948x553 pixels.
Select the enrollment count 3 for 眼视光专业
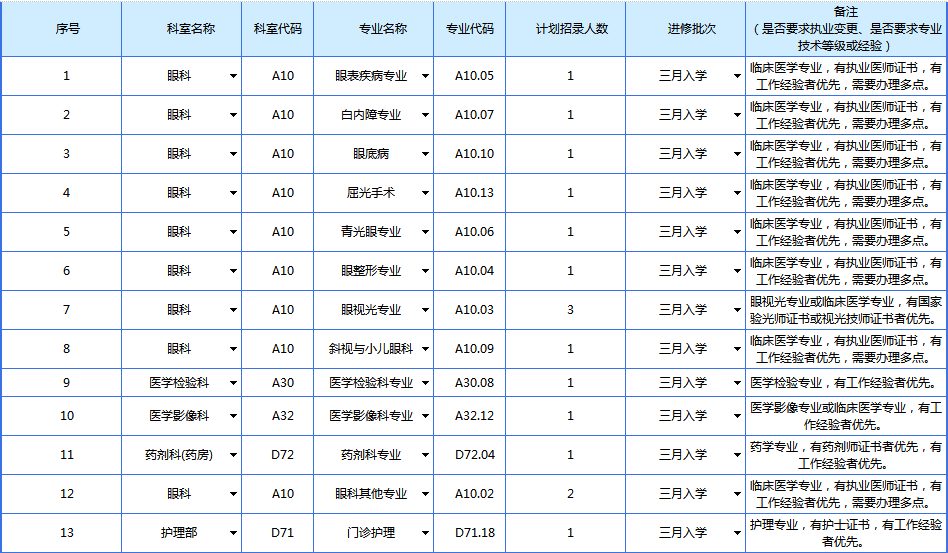[x=570, y=310]
